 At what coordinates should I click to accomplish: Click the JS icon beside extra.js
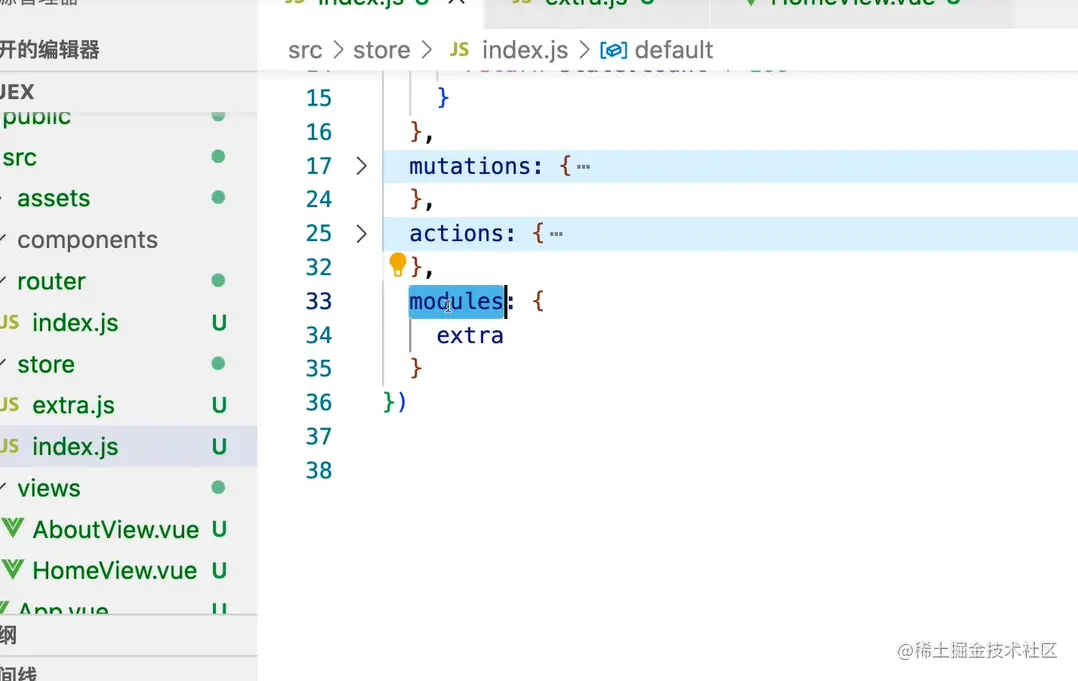[x=10, y=404]
